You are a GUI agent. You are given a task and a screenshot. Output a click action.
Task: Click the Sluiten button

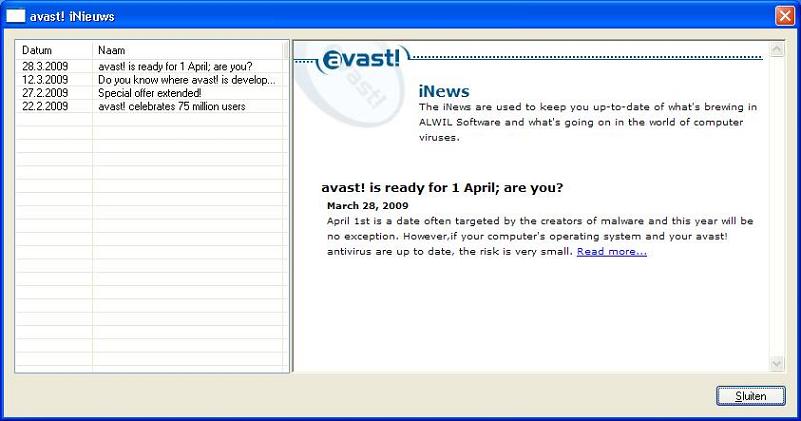coord(750,396)
